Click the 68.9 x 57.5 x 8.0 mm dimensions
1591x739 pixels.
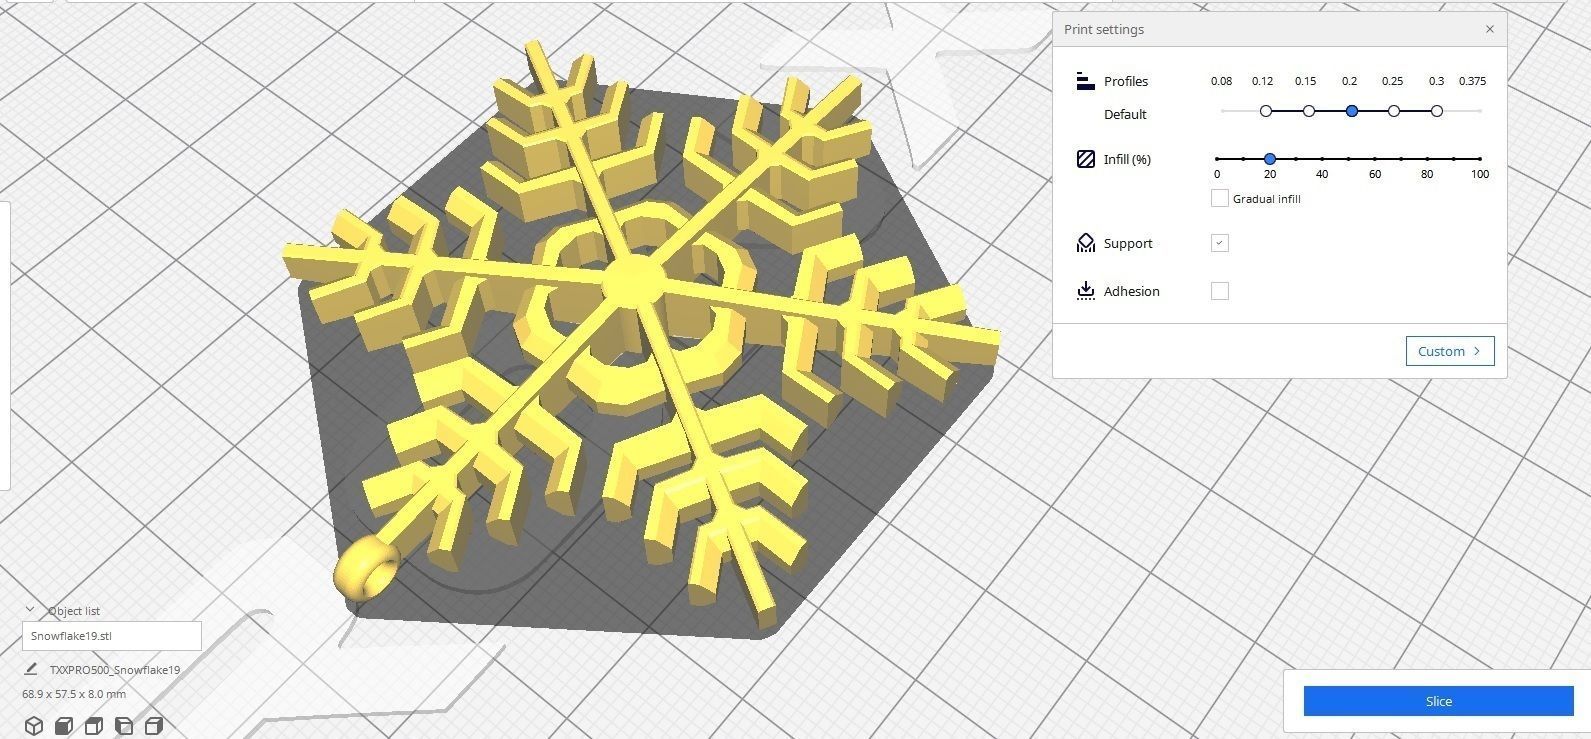74,694
